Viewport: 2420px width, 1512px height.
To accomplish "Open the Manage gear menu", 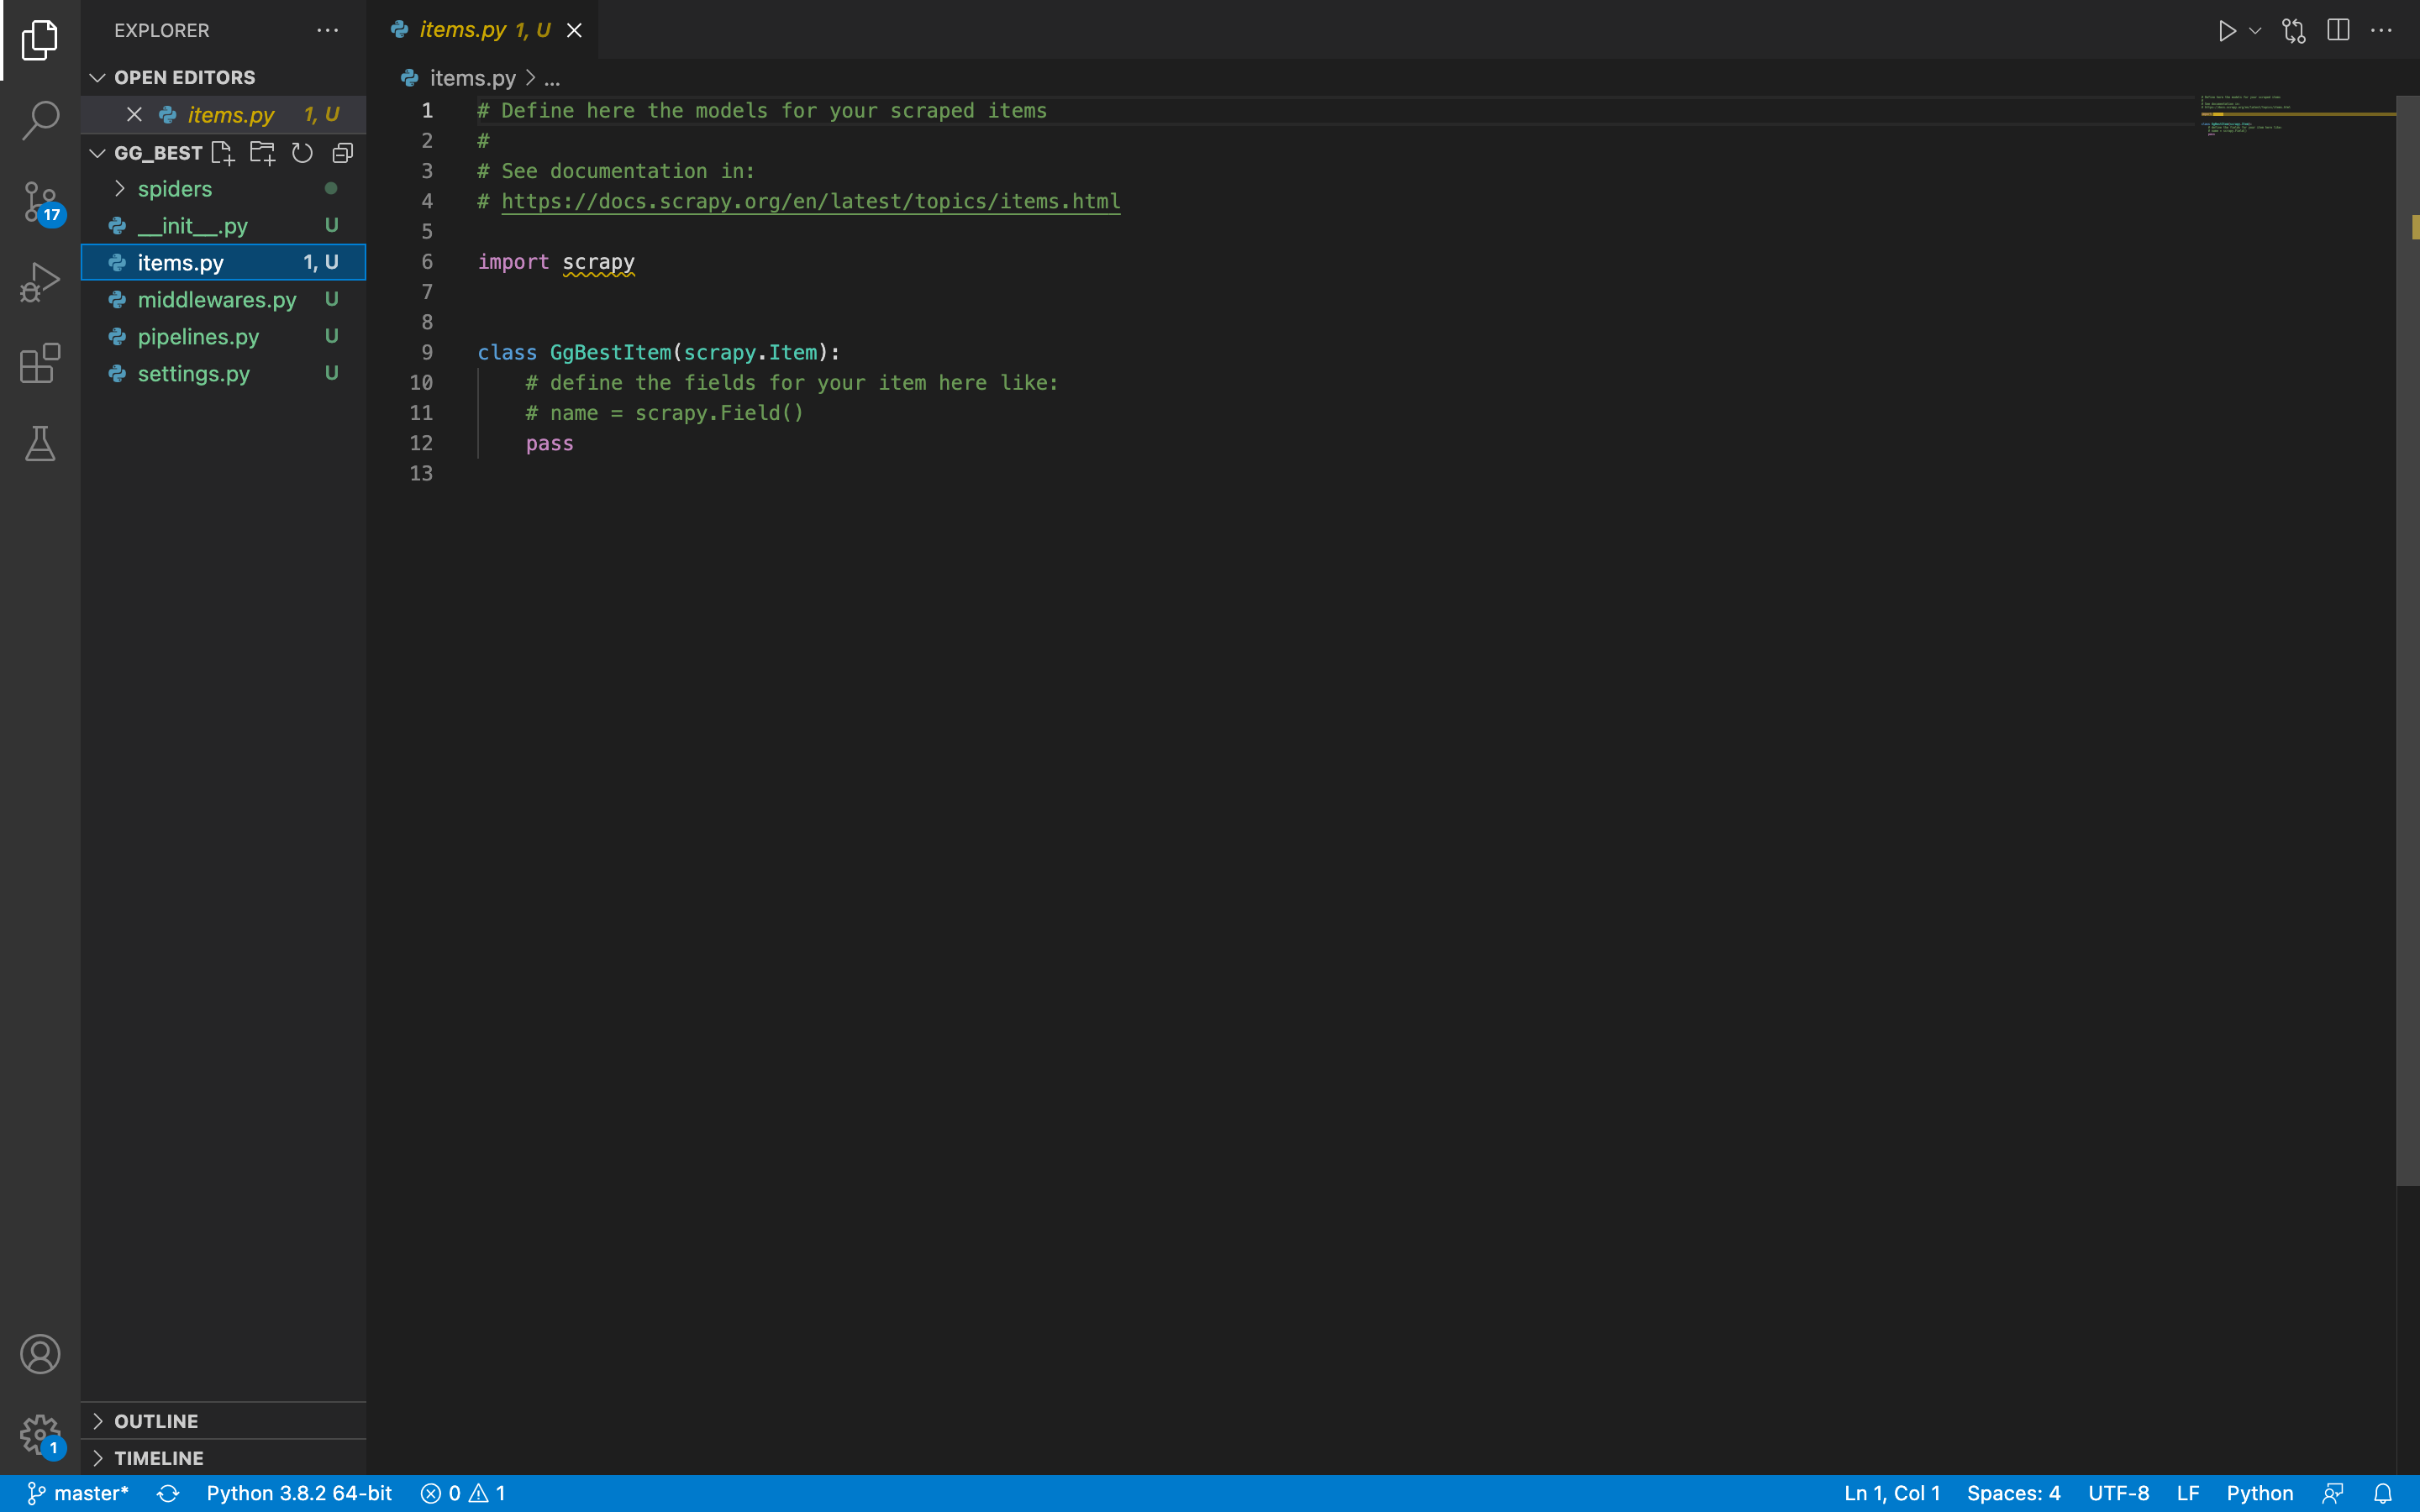I will pos(40,1435).
